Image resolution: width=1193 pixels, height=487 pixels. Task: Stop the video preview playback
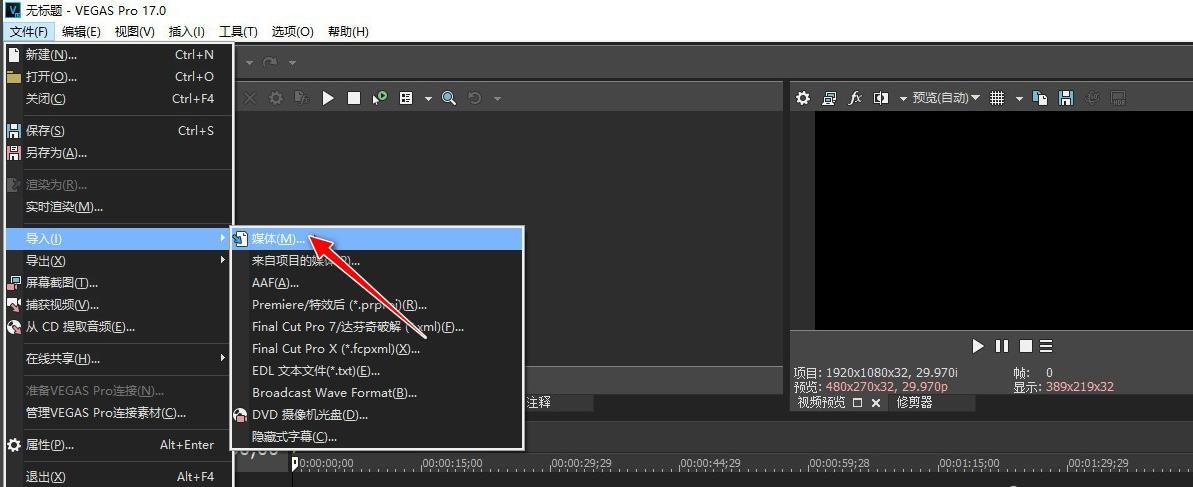(1026, 346)
